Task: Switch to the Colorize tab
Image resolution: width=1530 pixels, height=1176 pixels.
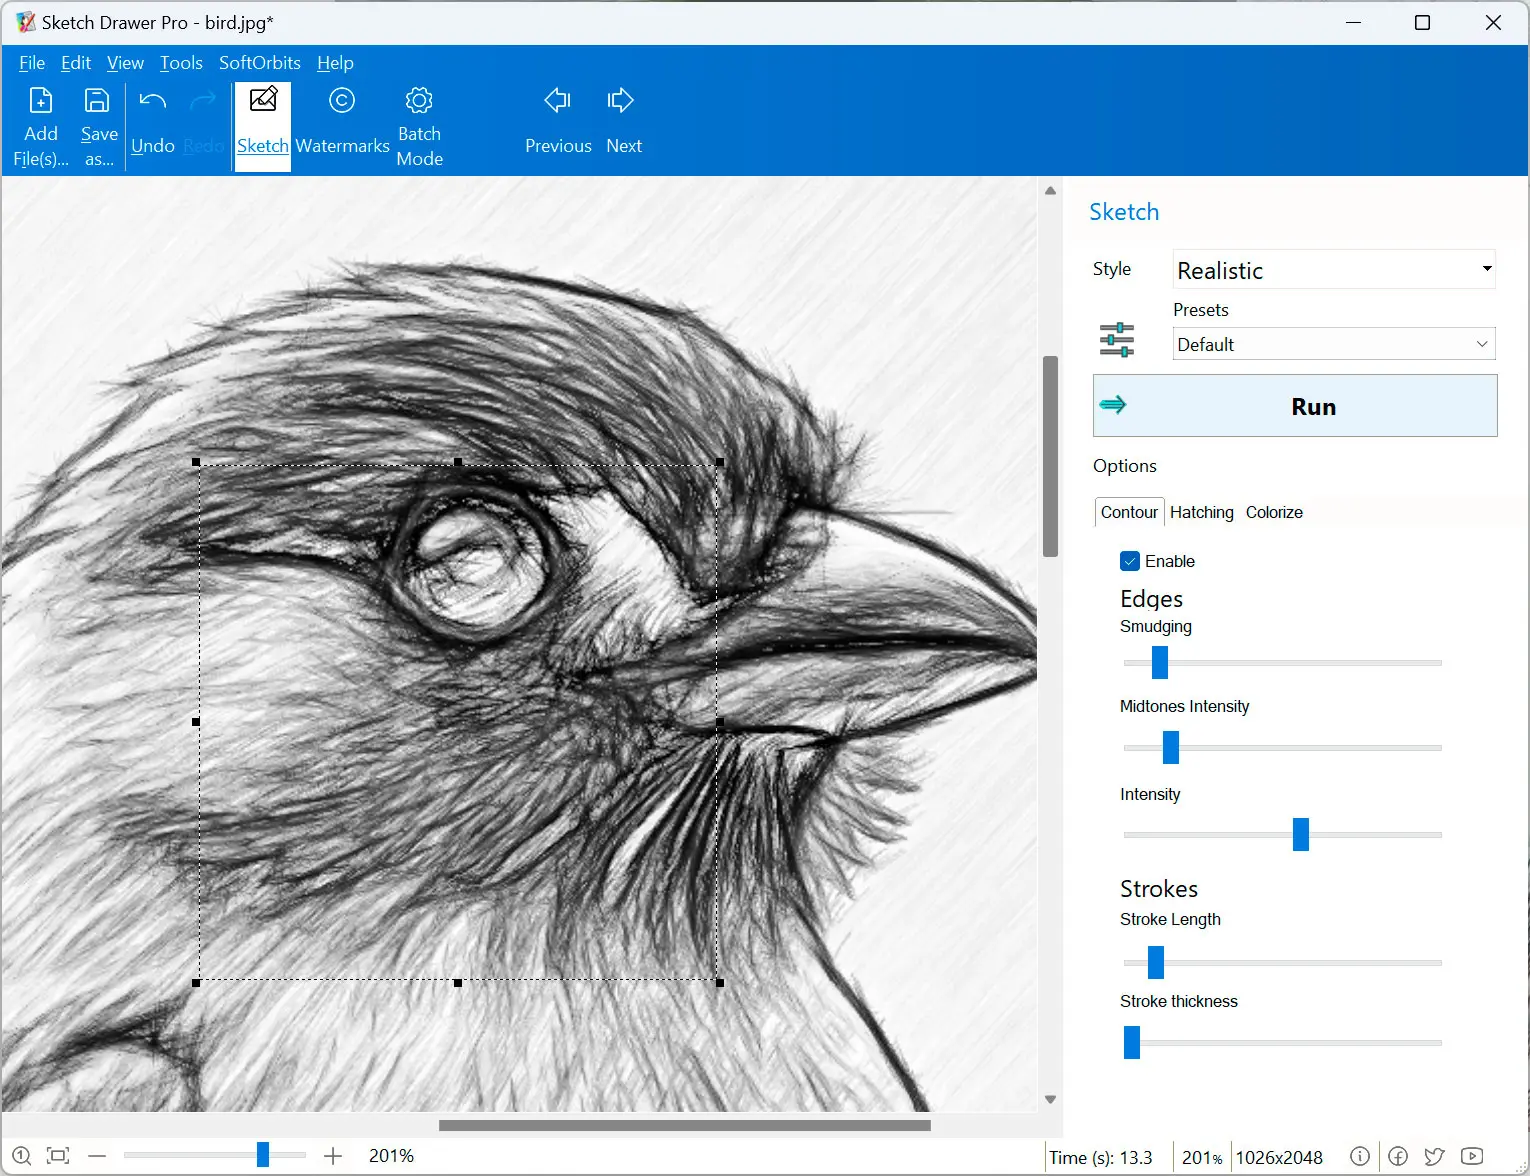Action: pyautogui.click(x=1273, y=512)
